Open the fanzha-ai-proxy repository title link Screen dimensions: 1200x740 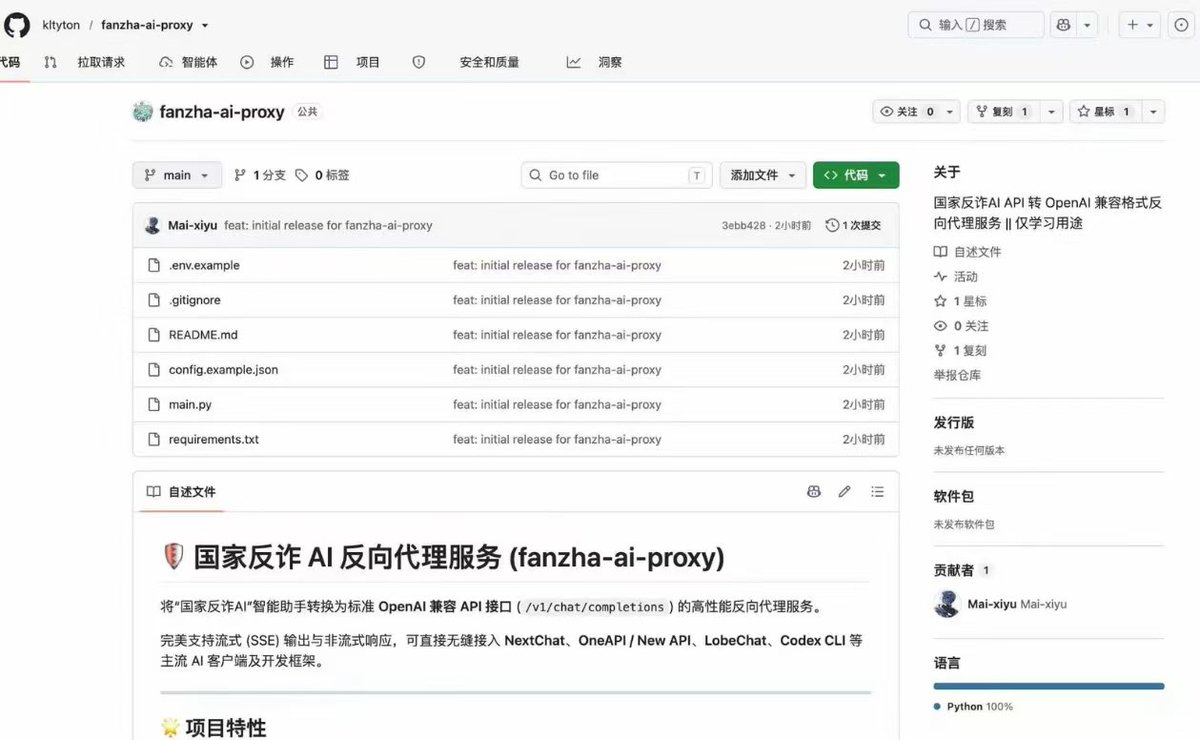pyautogui.click(x=222, y=112)
